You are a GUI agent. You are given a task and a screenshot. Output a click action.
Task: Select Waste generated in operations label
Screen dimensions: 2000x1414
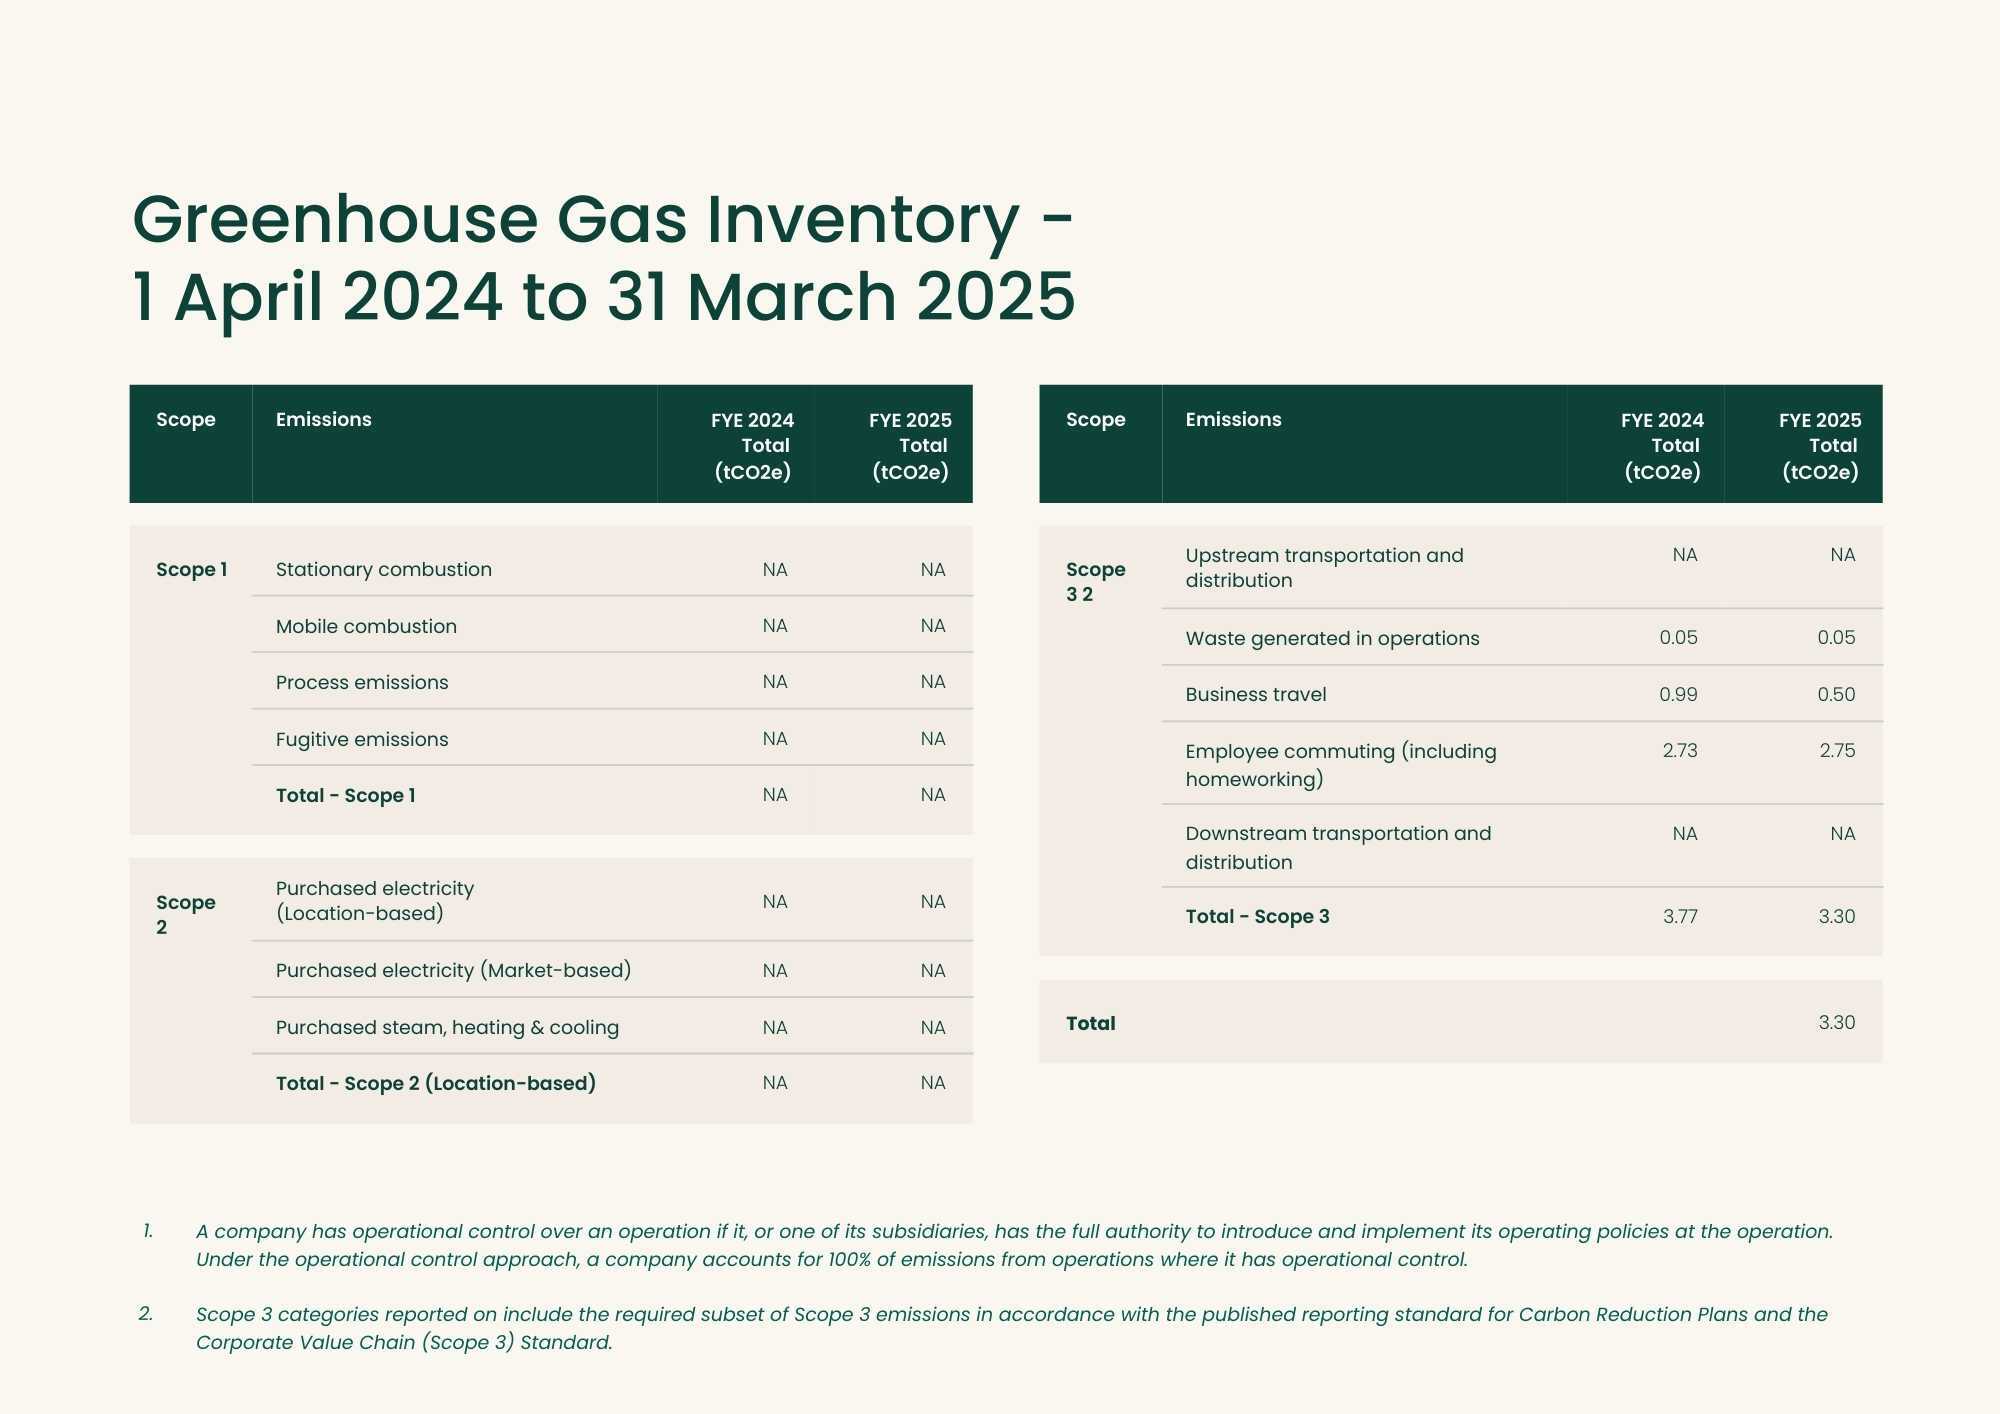tap(1332, 638)
